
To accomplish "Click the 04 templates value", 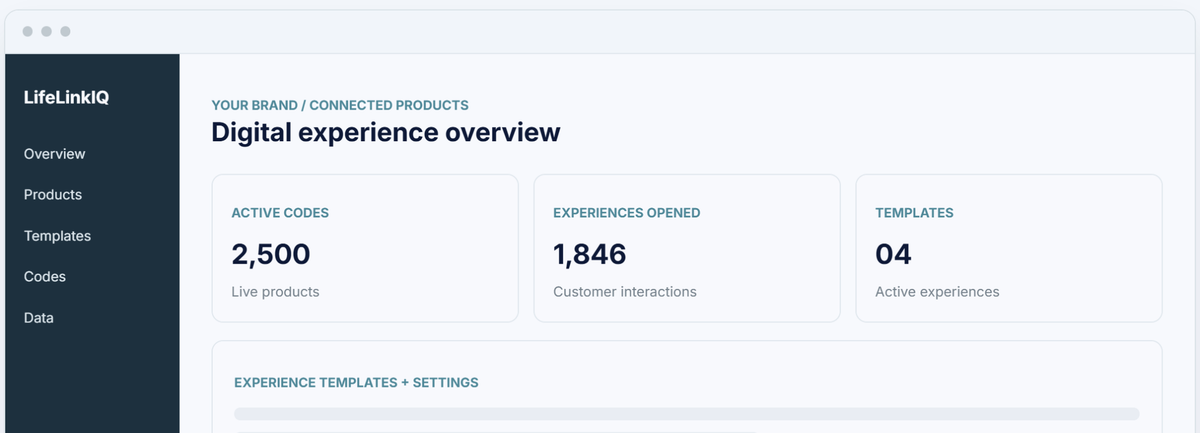I will tap(893, 254).
